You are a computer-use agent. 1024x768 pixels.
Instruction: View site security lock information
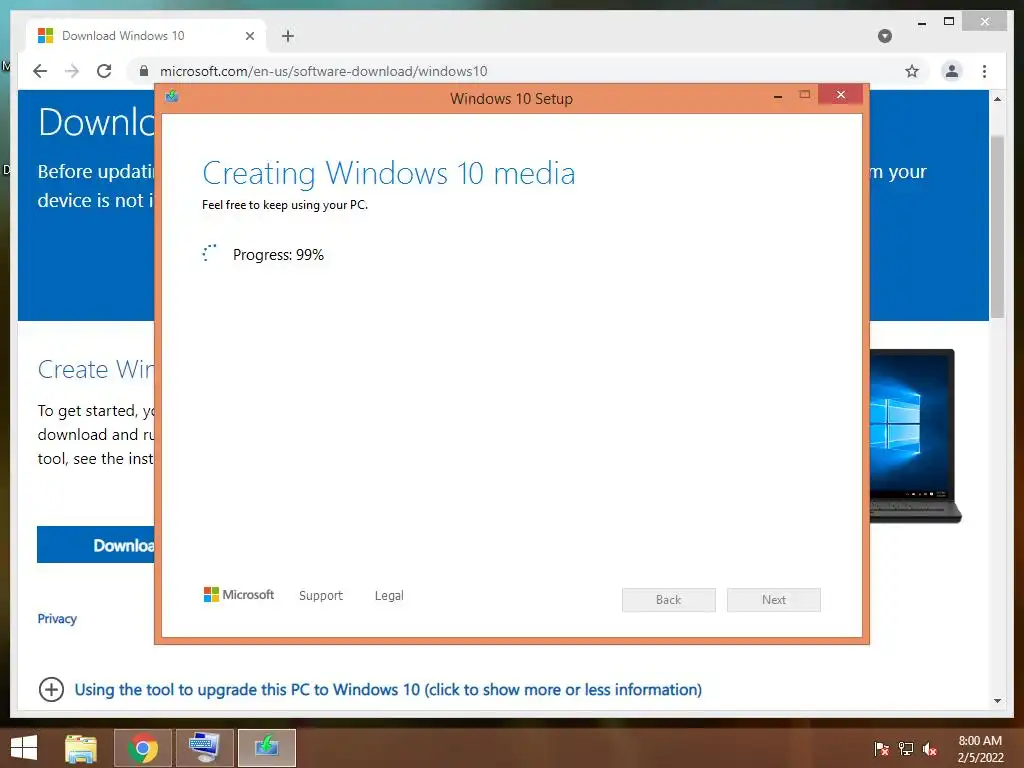144,71
